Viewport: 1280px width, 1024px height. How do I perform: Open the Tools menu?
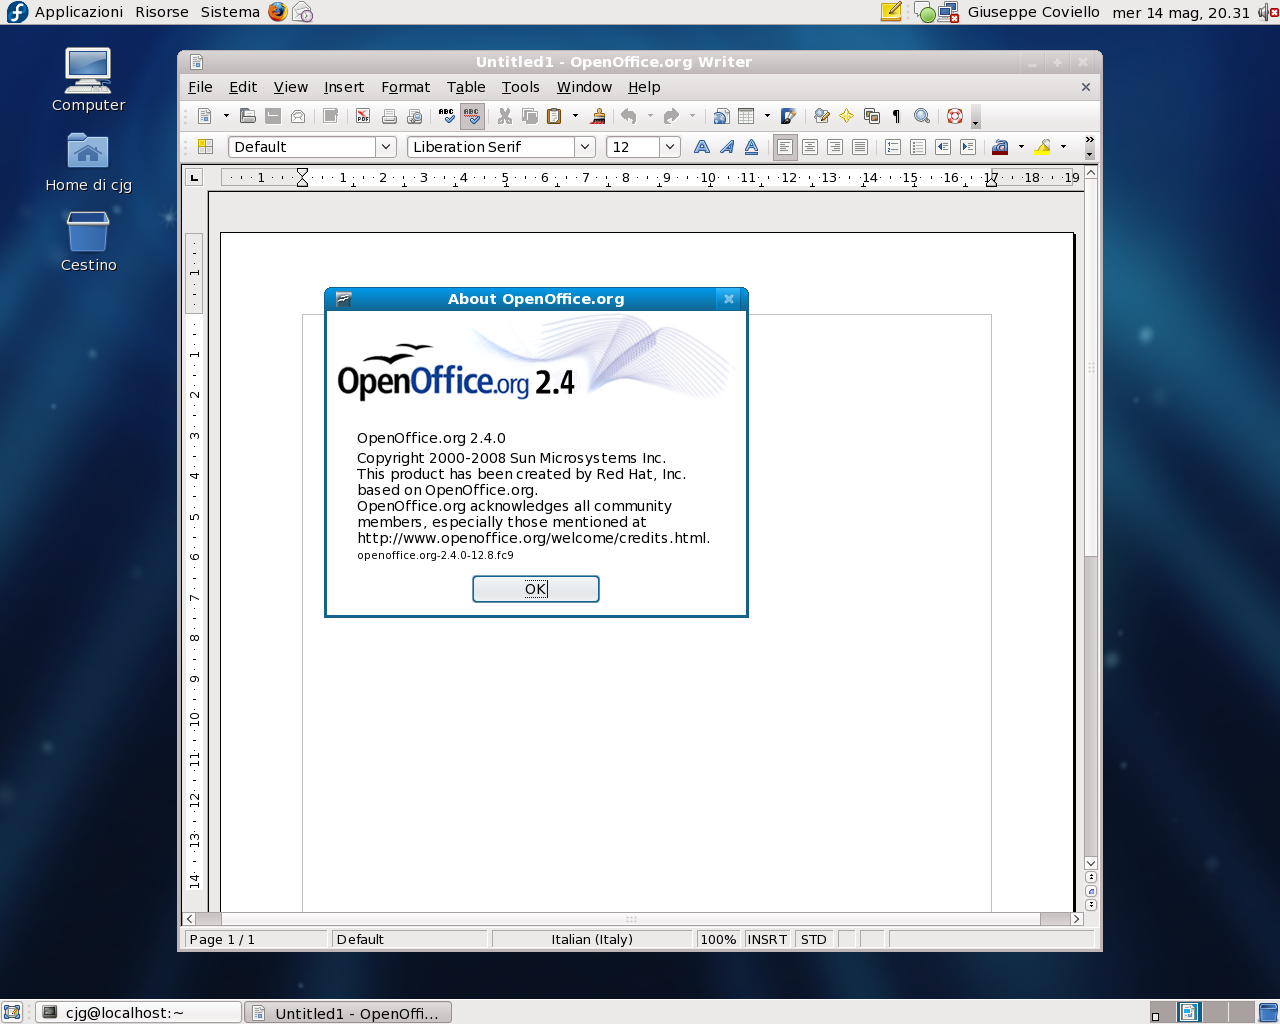[x=520, y=87]
